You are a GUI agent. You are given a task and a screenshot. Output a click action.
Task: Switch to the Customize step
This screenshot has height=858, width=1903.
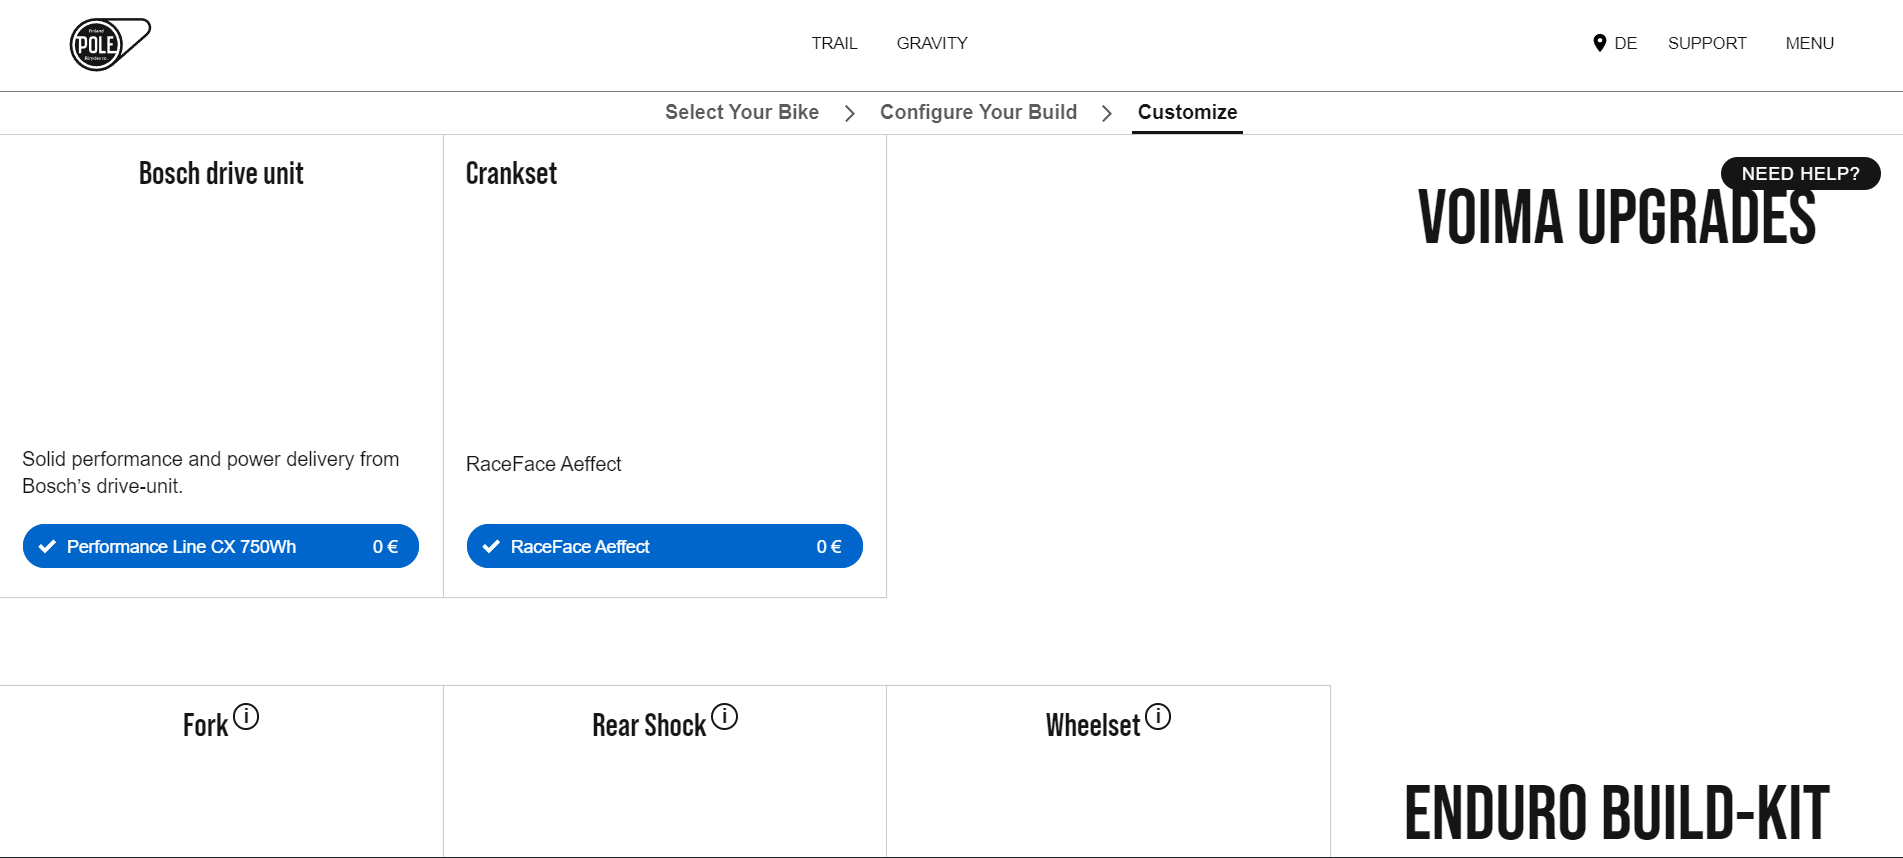(x=1187, y=112)
